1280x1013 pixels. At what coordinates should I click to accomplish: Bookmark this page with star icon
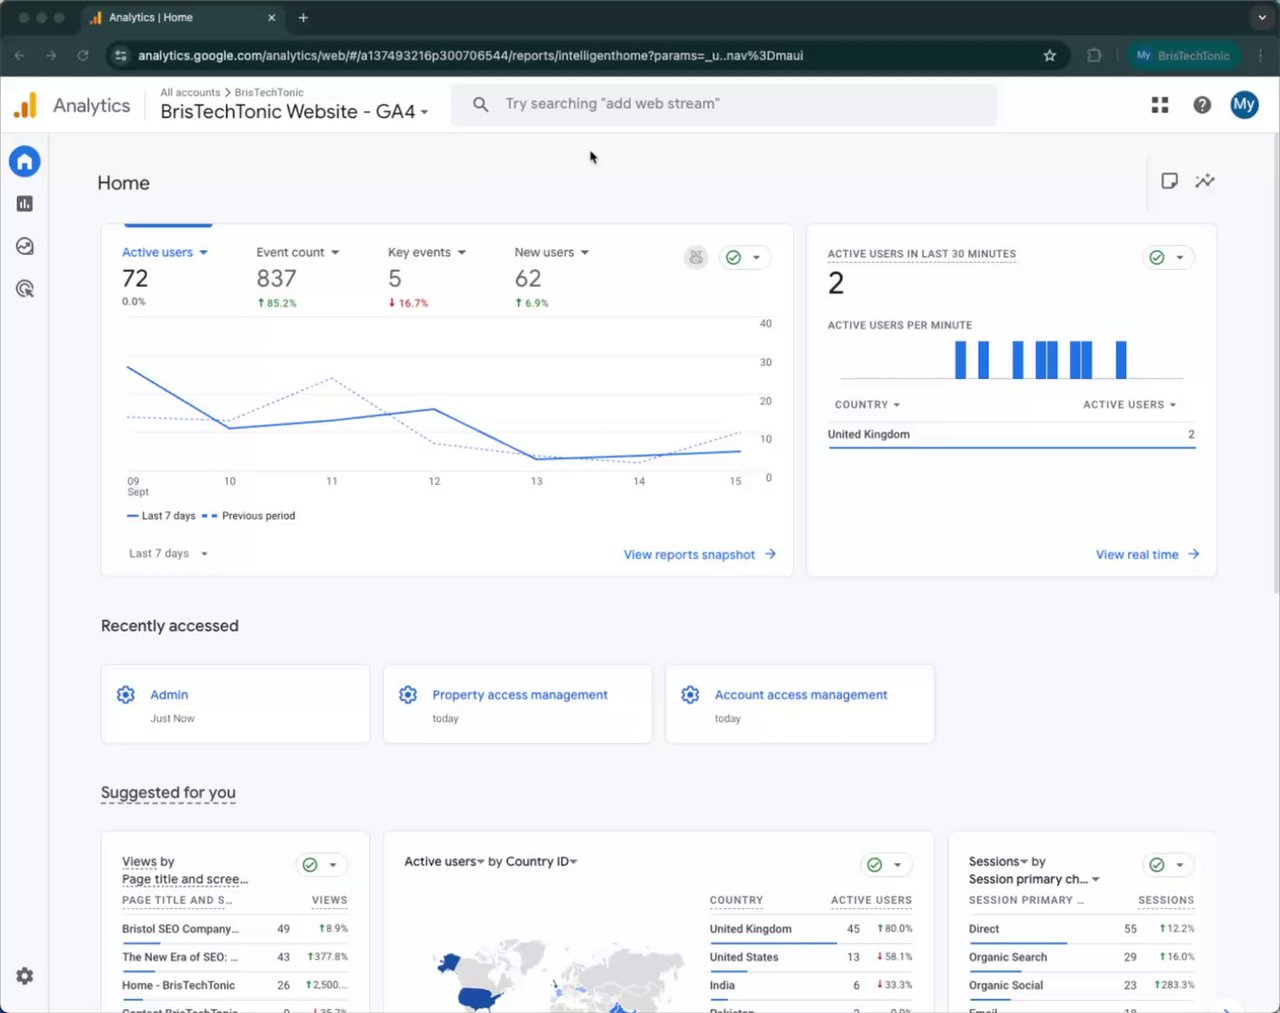coord(1049,56)
